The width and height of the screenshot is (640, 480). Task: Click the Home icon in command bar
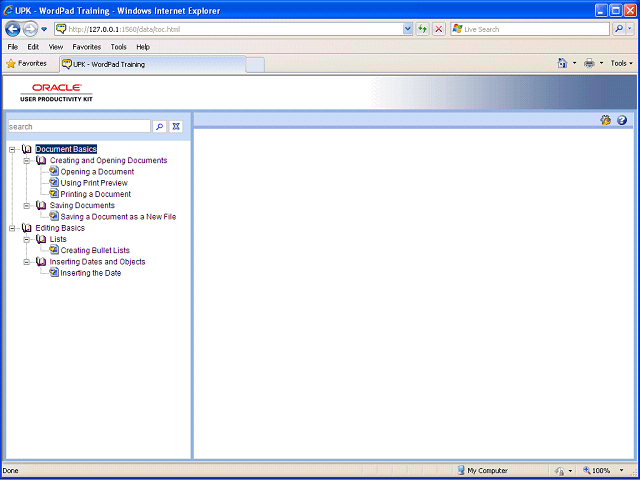tap(562, 63)
